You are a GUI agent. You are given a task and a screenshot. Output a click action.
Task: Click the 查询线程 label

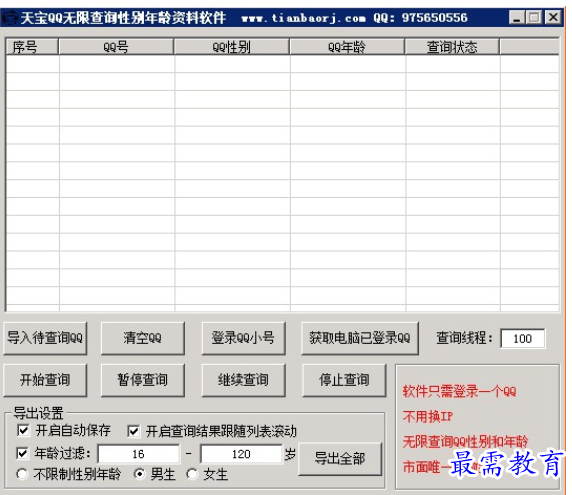click(464, 338)
